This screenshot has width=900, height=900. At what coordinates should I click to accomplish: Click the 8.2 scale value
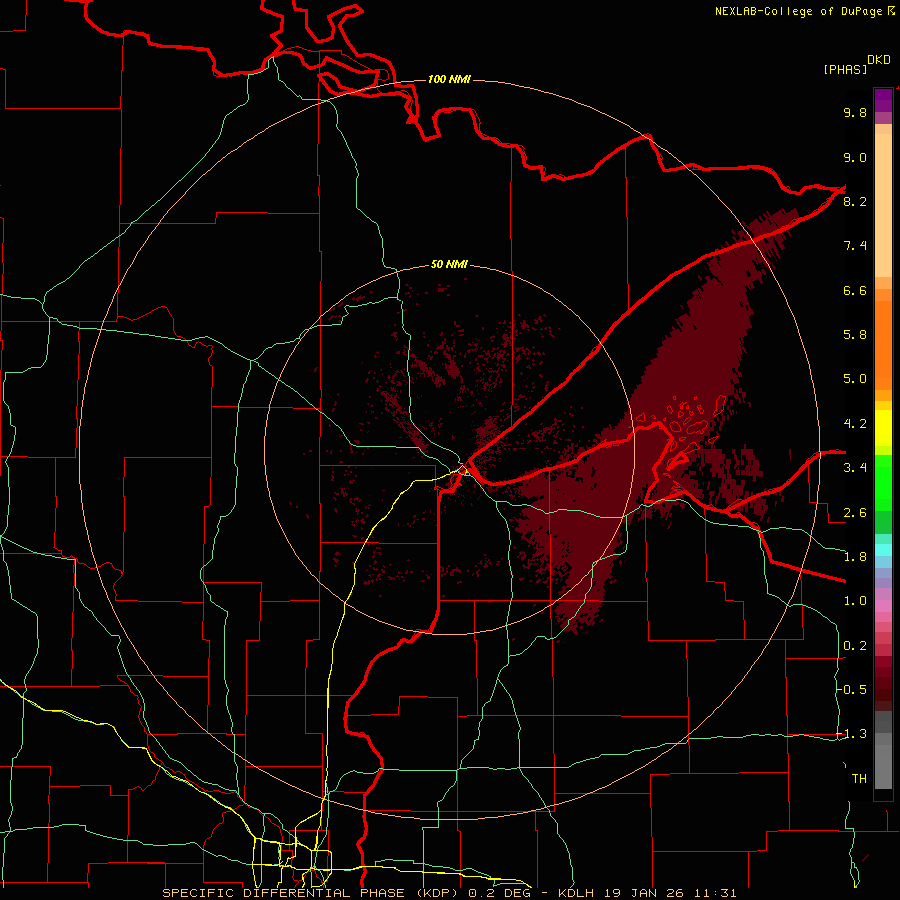855,201
